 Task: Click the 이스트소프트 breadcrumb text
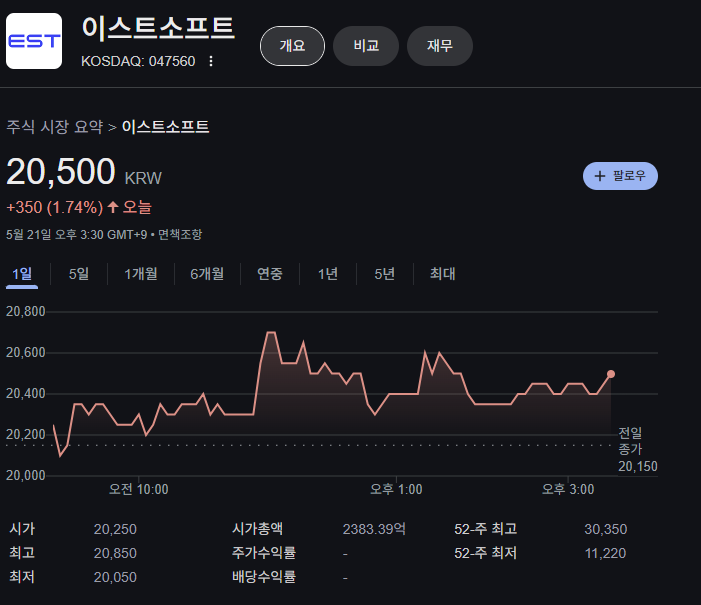point(165,127)
